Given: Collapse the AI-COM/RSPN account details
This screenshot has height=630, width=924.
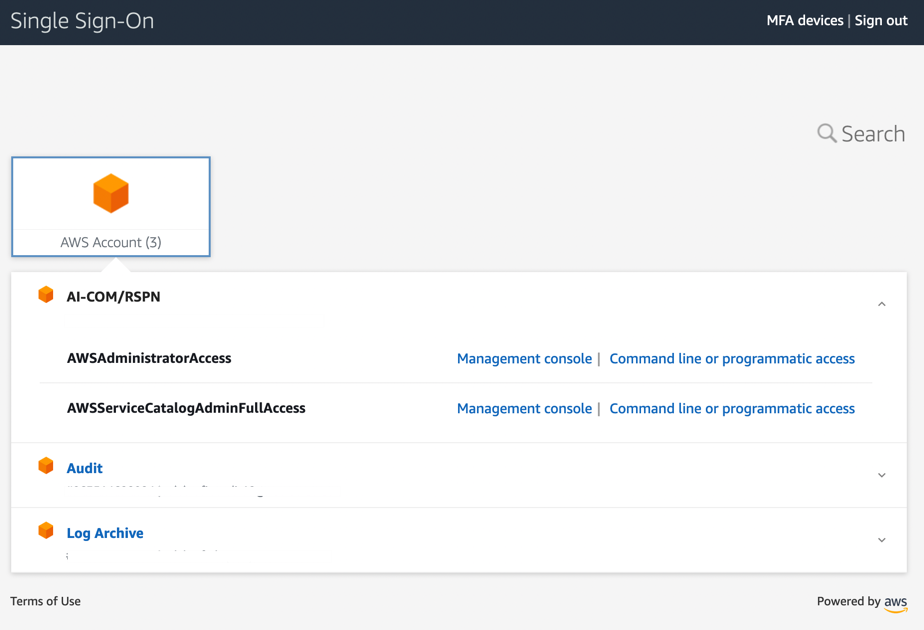Looking at the screenshot, I should click(x=881, y=302).
